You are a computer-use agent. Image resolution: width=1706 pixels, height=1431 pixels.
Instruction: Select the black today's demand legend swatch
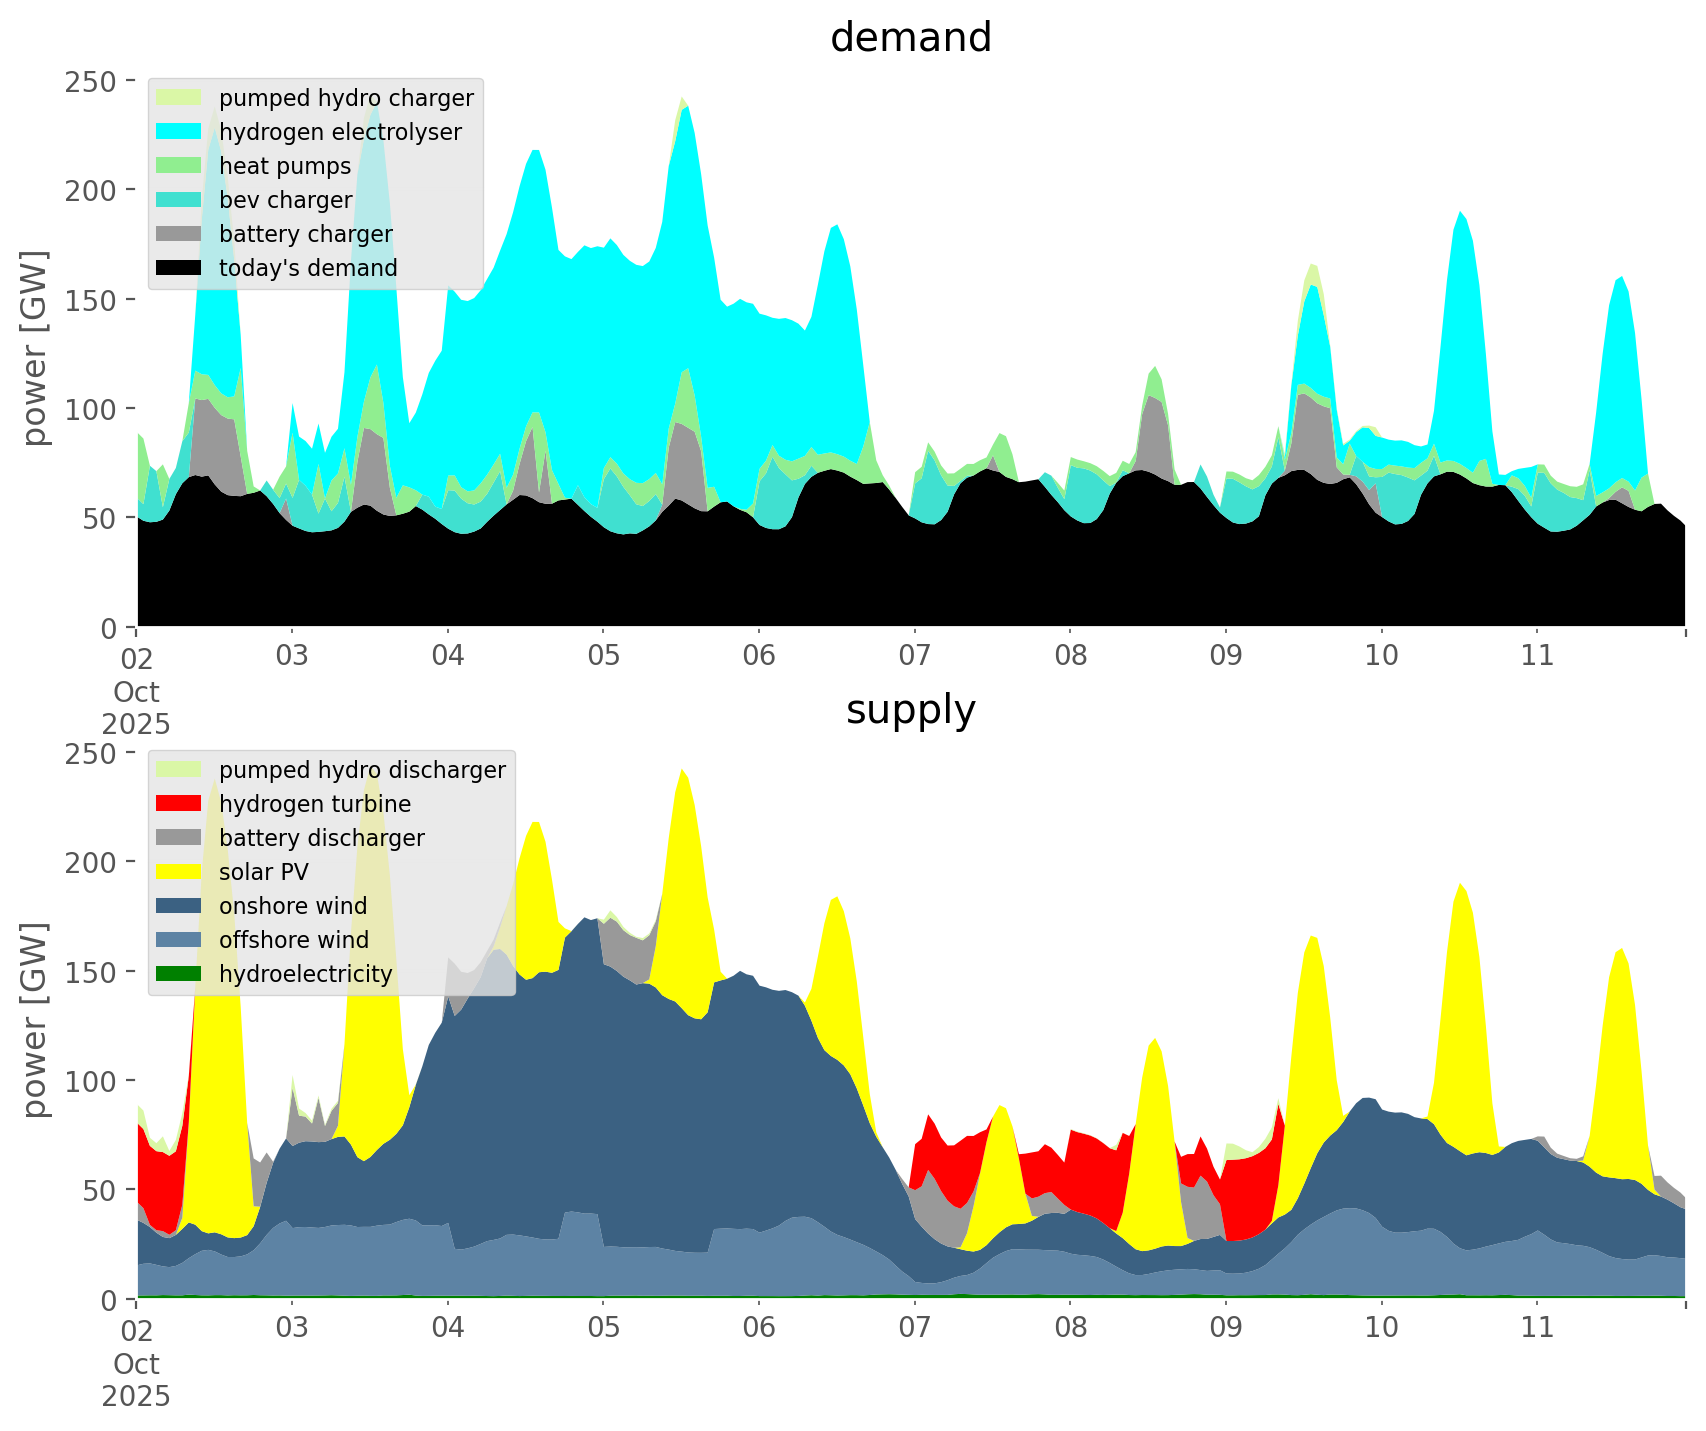[x=179, y=268]
